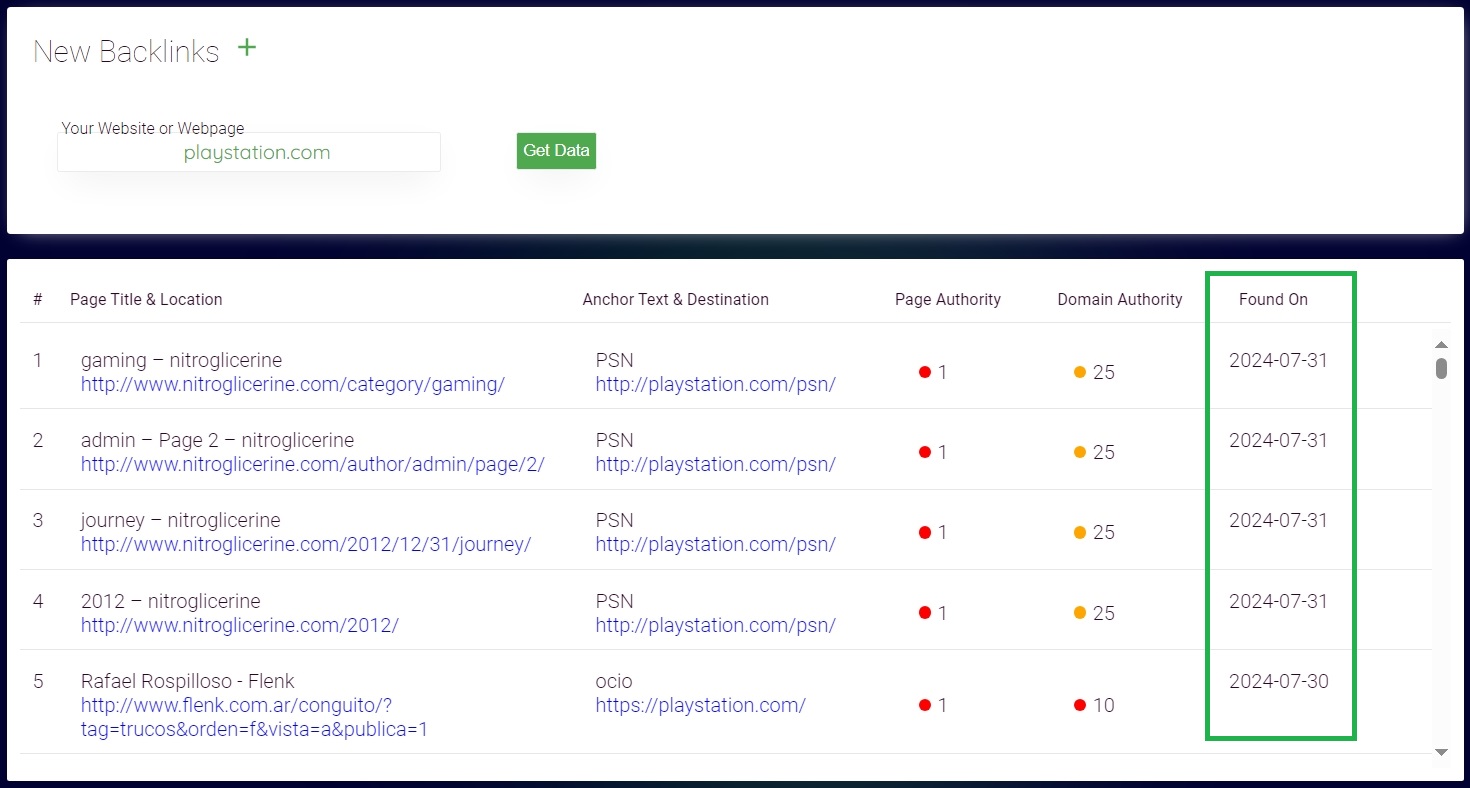This screenshot has width=1470, height=788.
Task: Click the Found On column header
Action: click(1272, 299)
